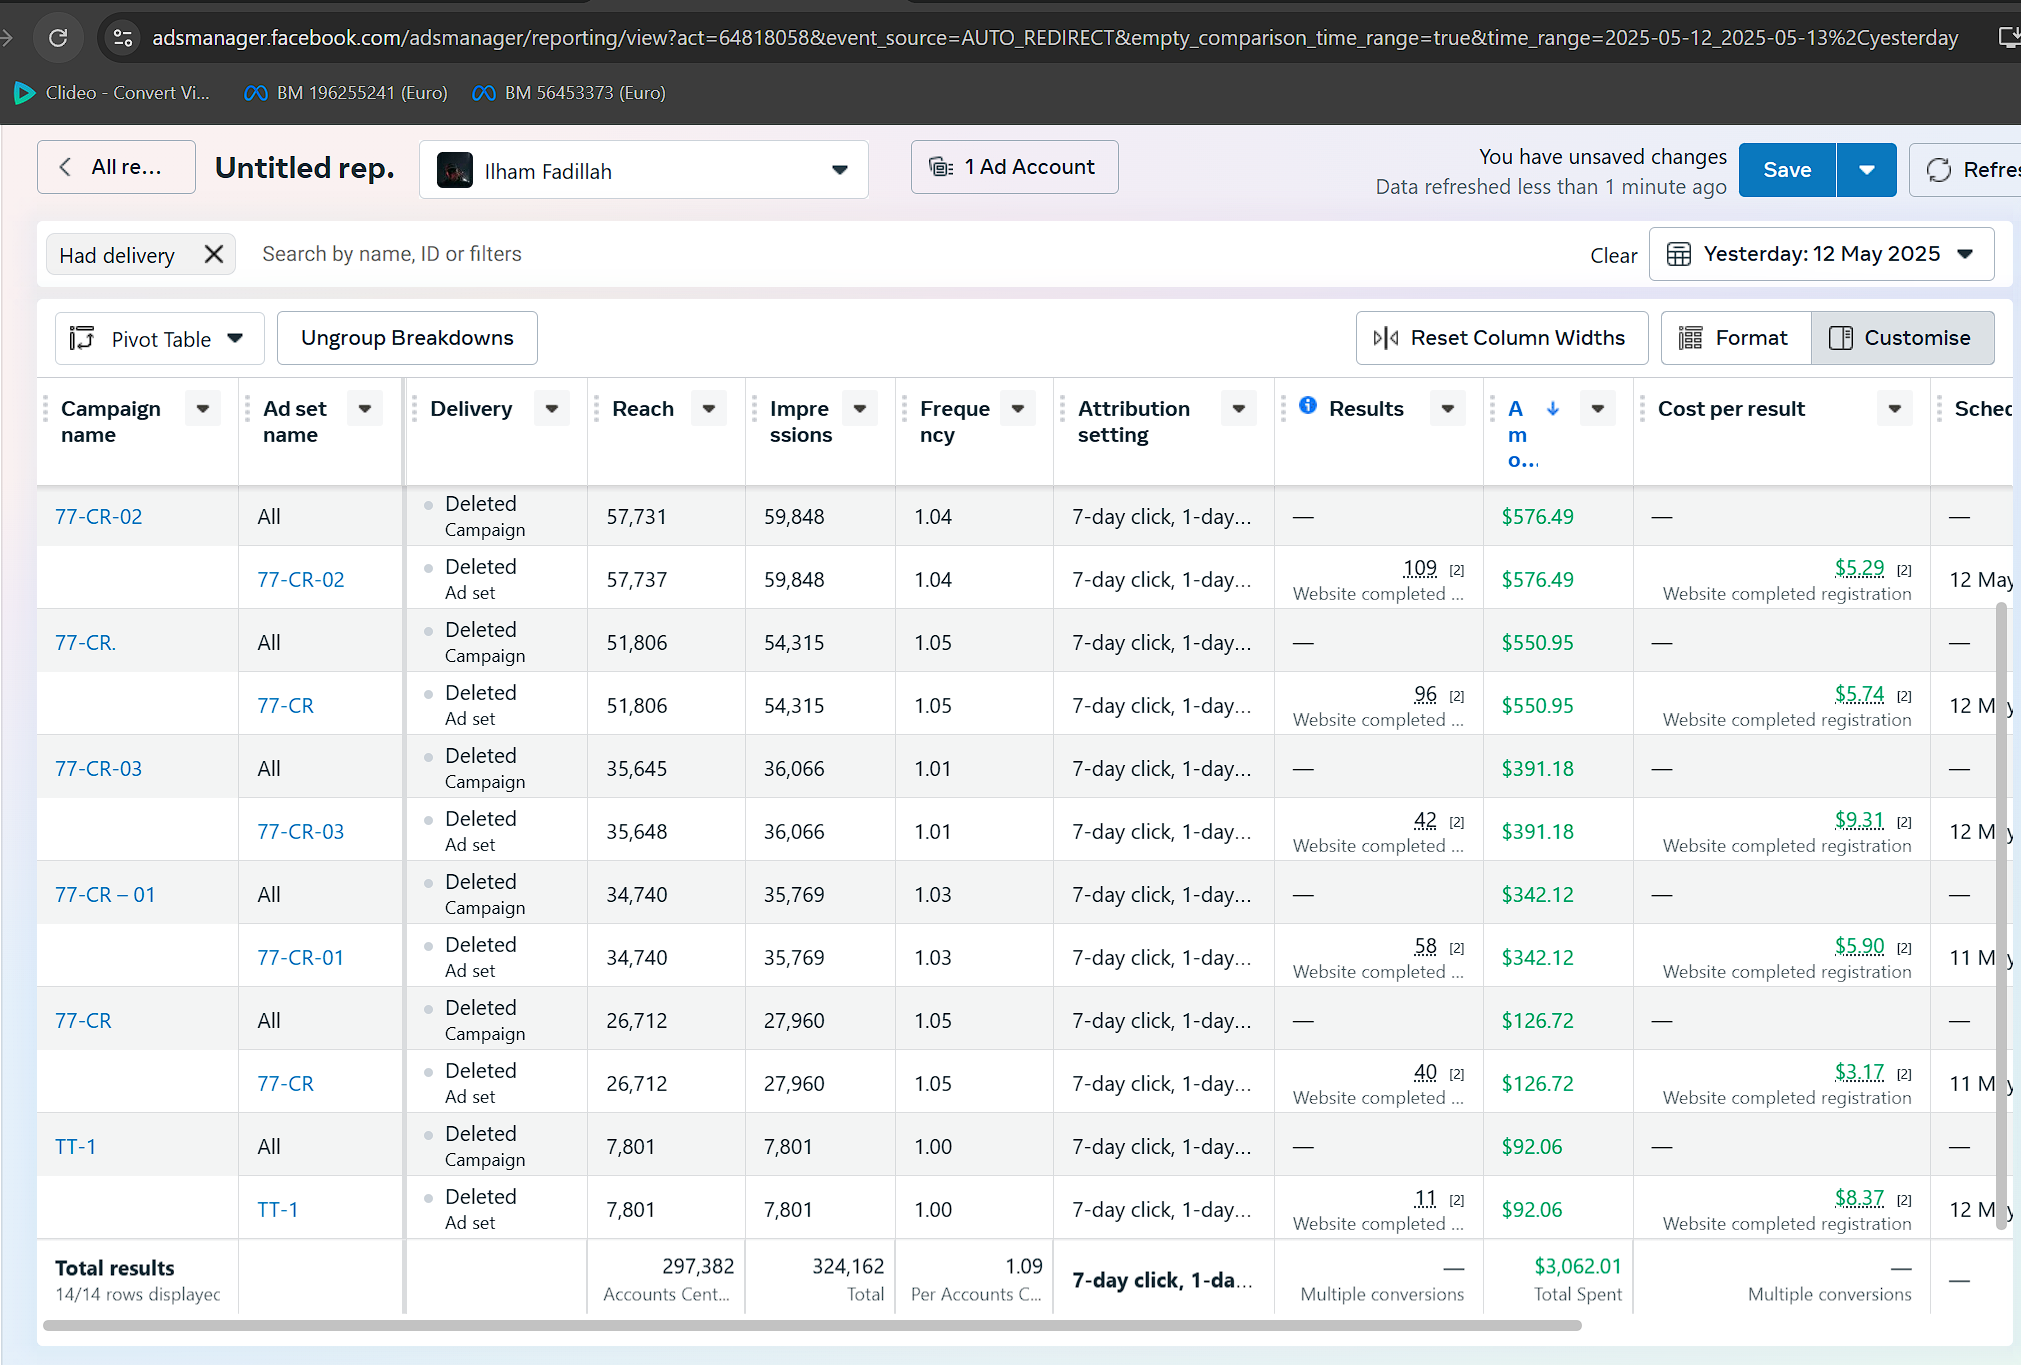Click the Results column info icon
This screenshot has height=1365, width=2021.
tap(1308, 405)
